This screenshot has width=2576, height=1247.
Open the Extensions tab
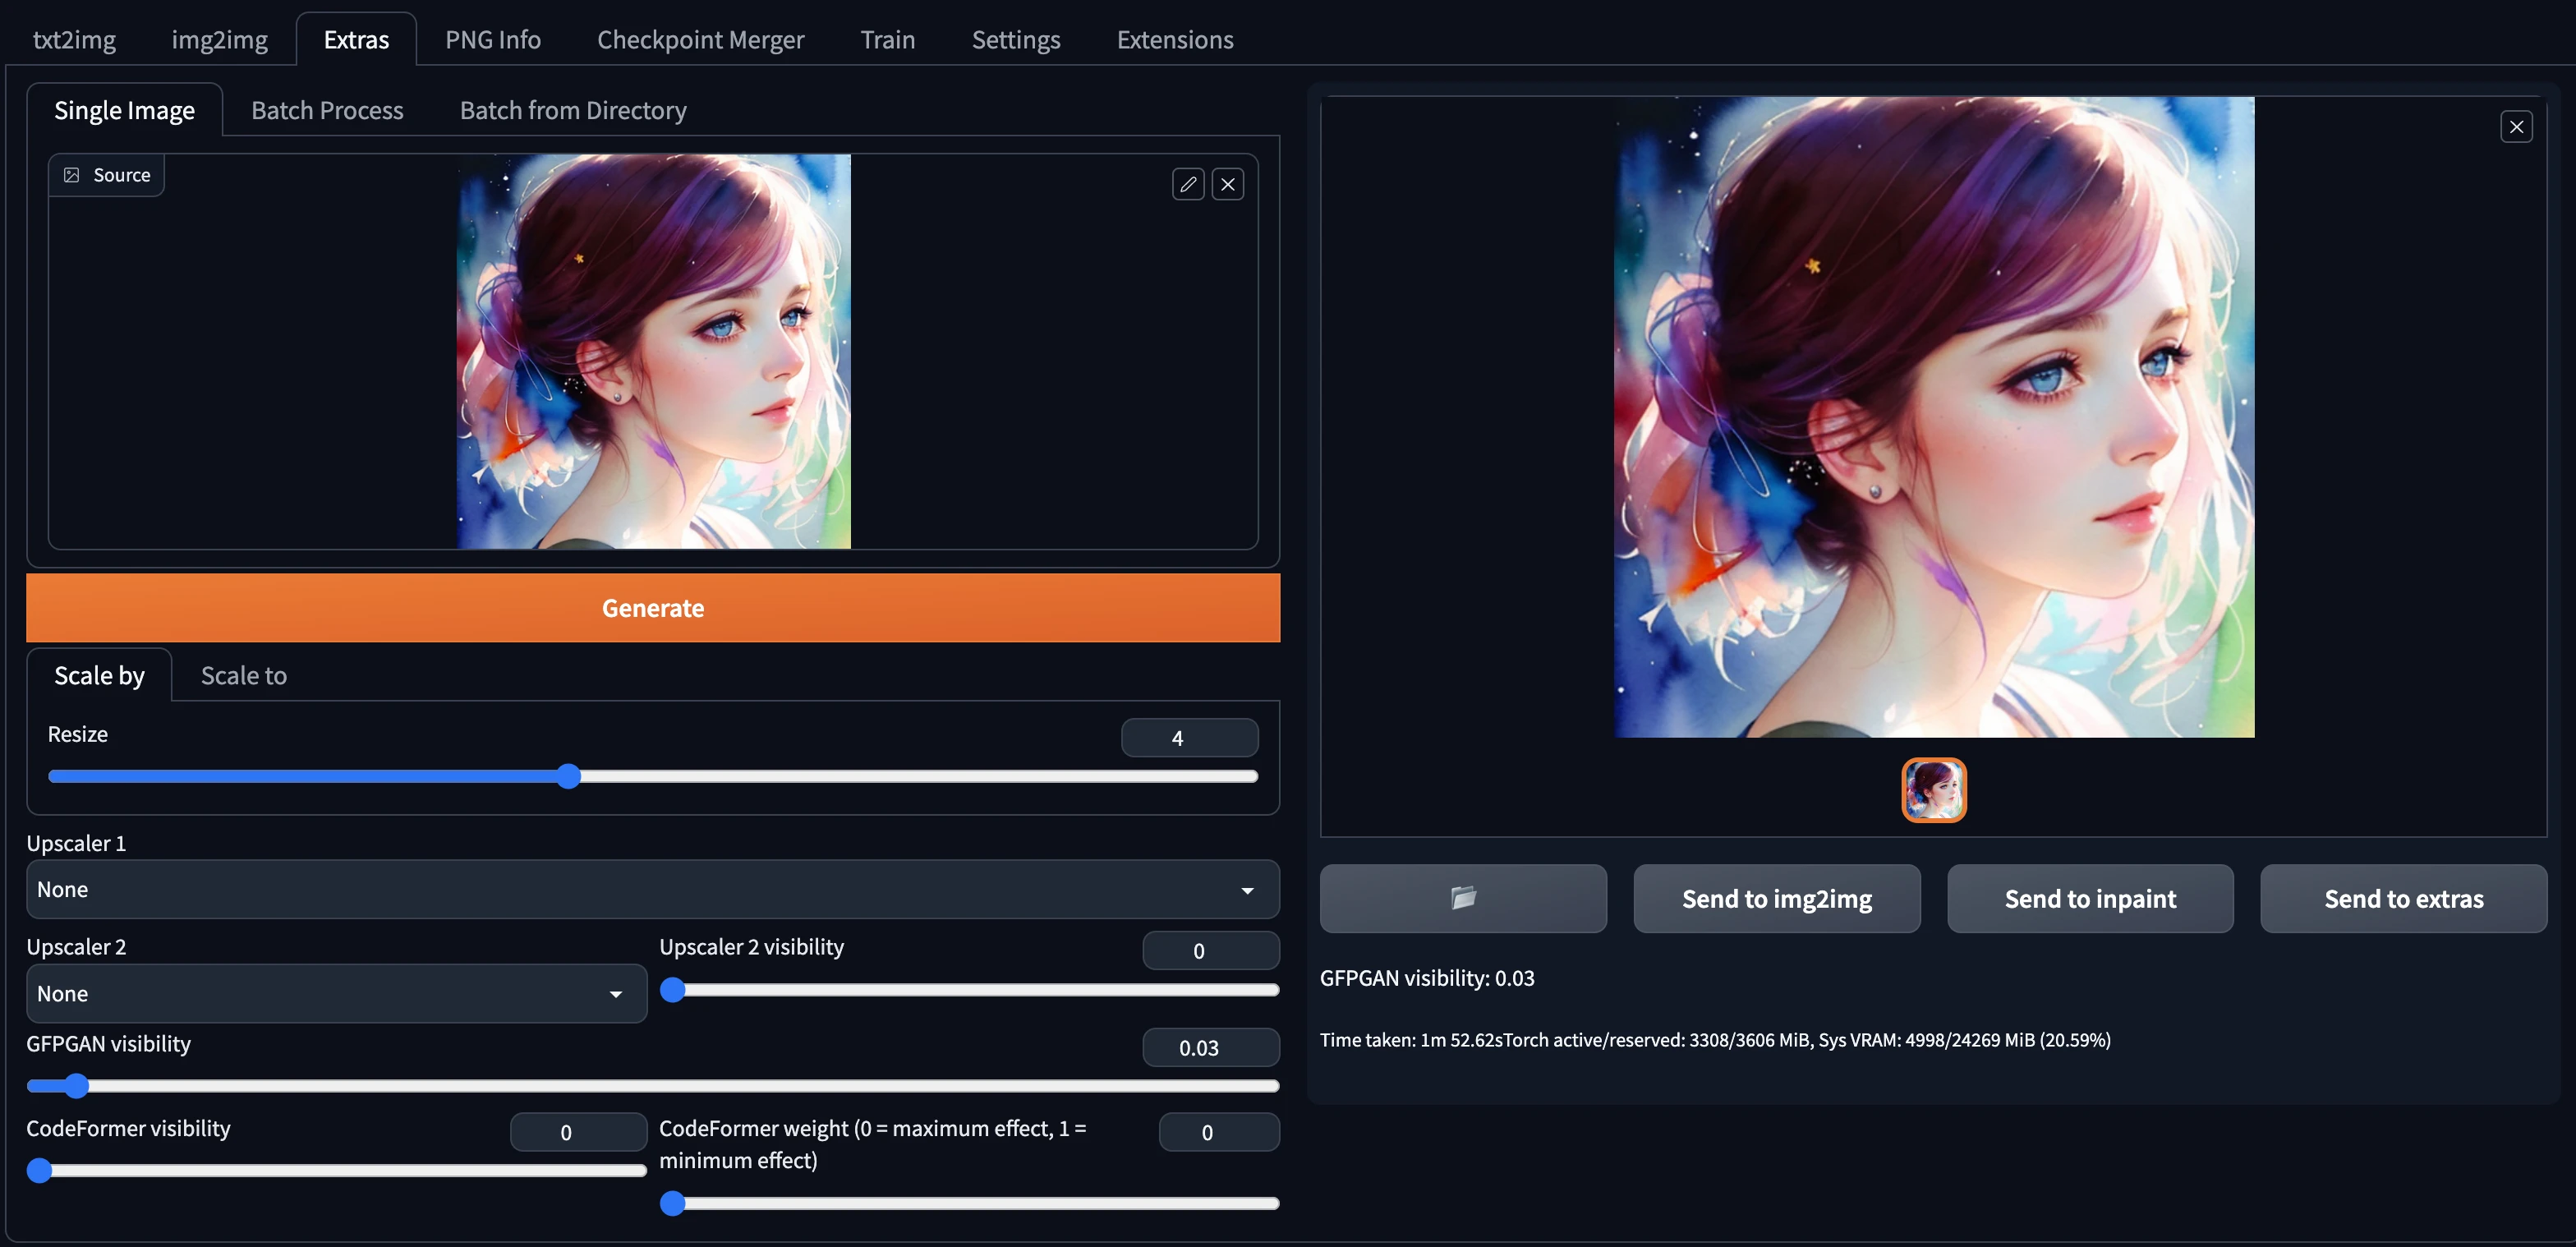coord(1175,40)
